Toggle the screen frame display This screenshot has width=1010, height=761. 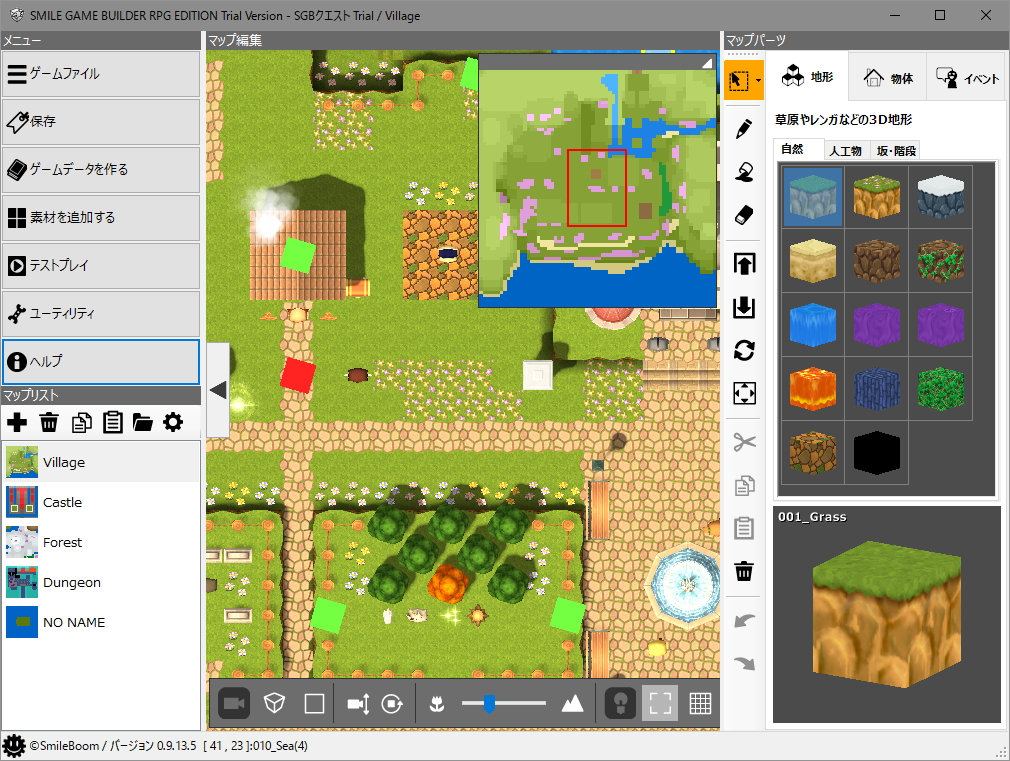pos(659,703)
